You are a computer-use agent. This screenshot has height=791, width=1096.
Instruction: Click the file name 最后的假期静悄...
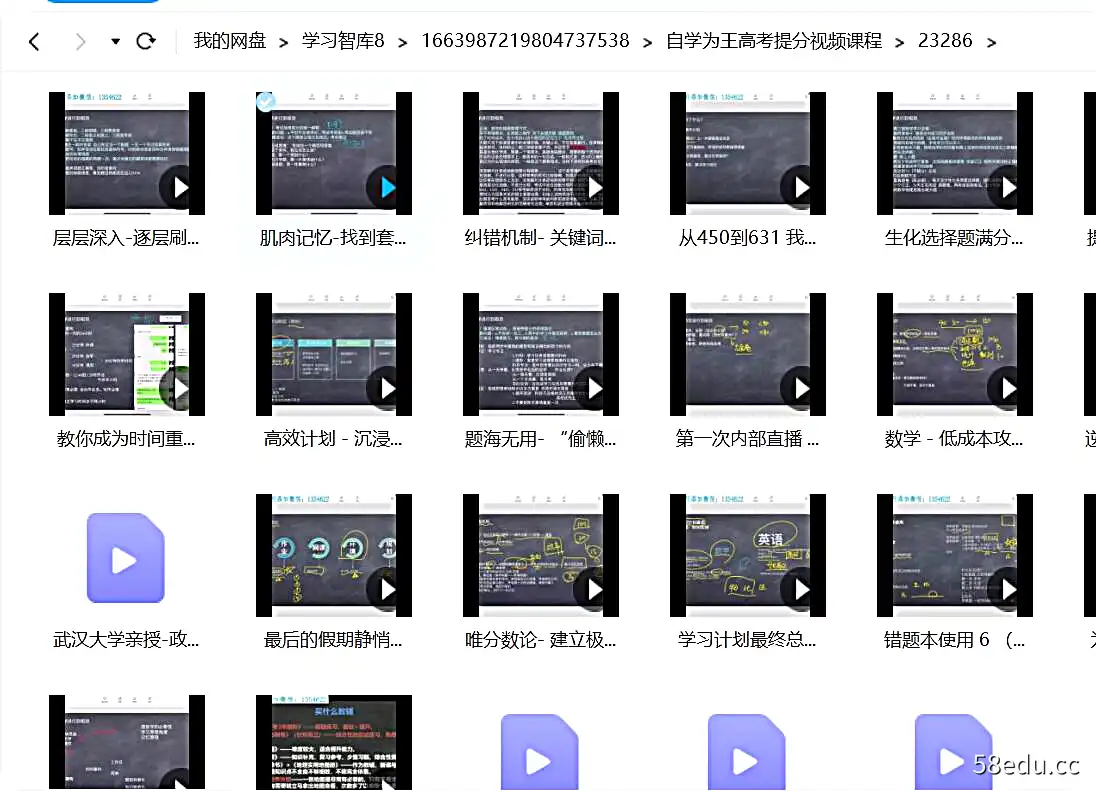(333, 639)
